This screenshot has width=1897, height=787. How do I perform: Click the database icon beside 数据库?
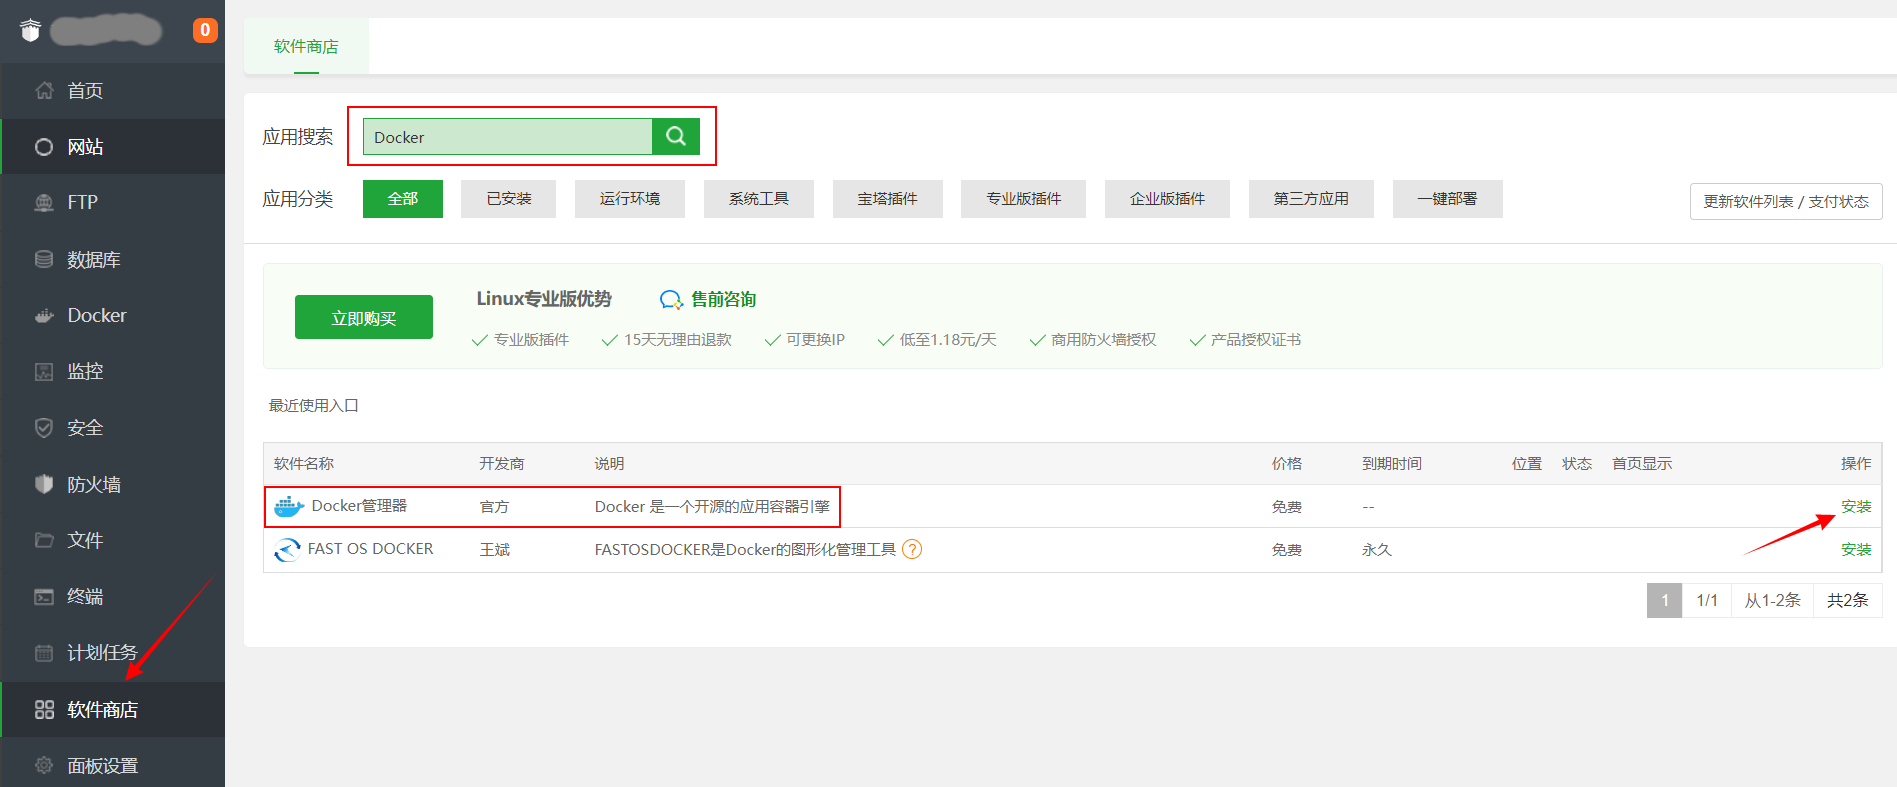click(44, 259)
